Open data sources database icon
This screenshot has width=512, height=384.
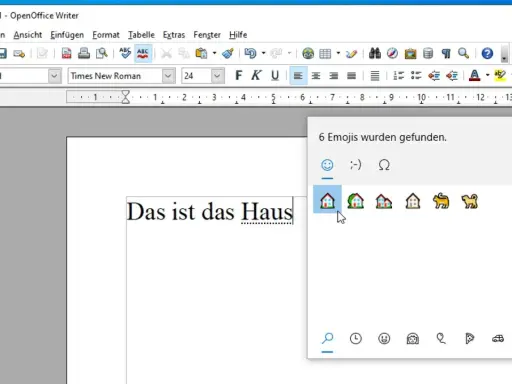(x=428, y=53)
